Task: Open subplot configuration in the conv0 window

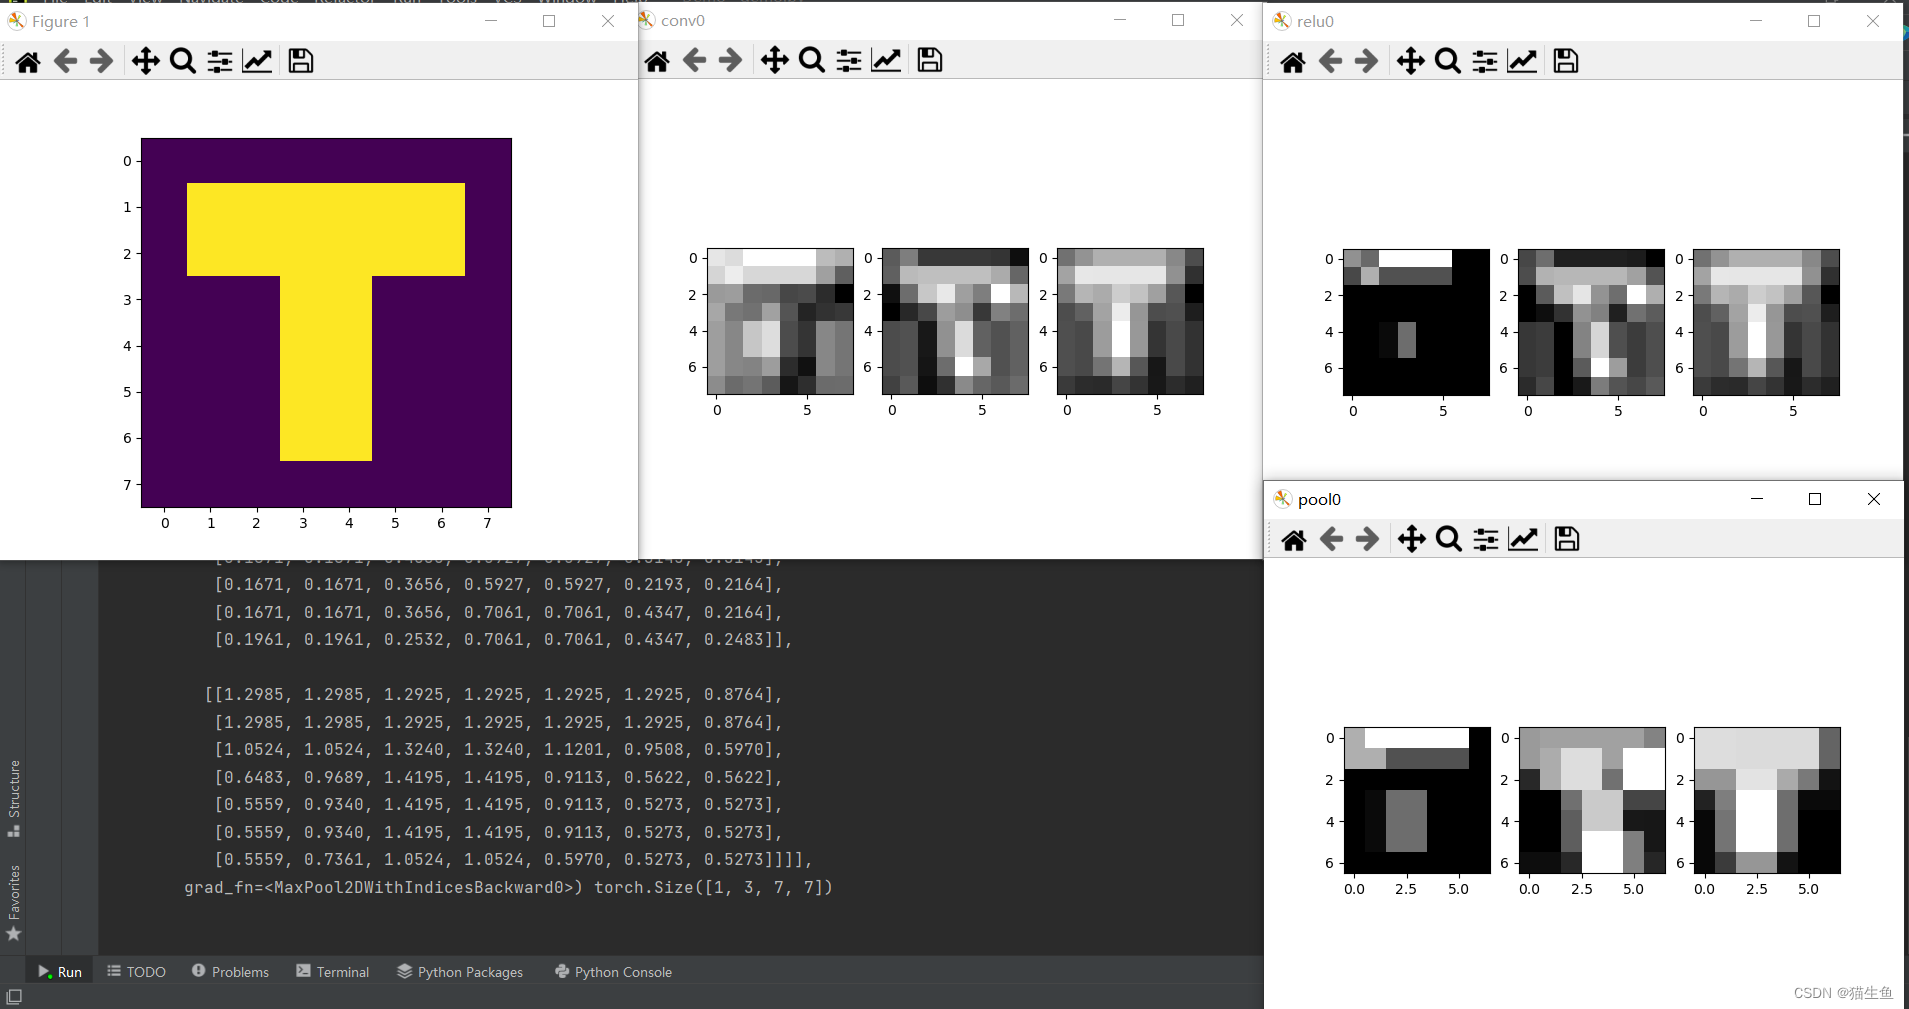Action: [848, 60]
